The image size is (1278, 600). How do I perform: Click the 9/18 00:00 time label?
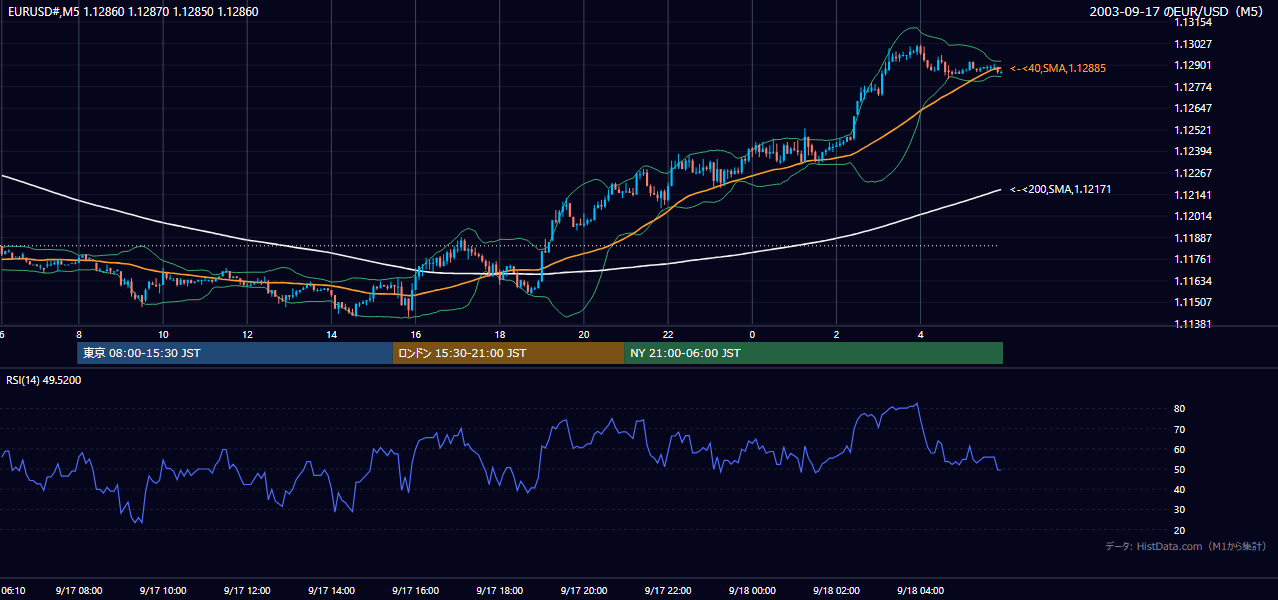pyautogui.click(x=752, y=591)
